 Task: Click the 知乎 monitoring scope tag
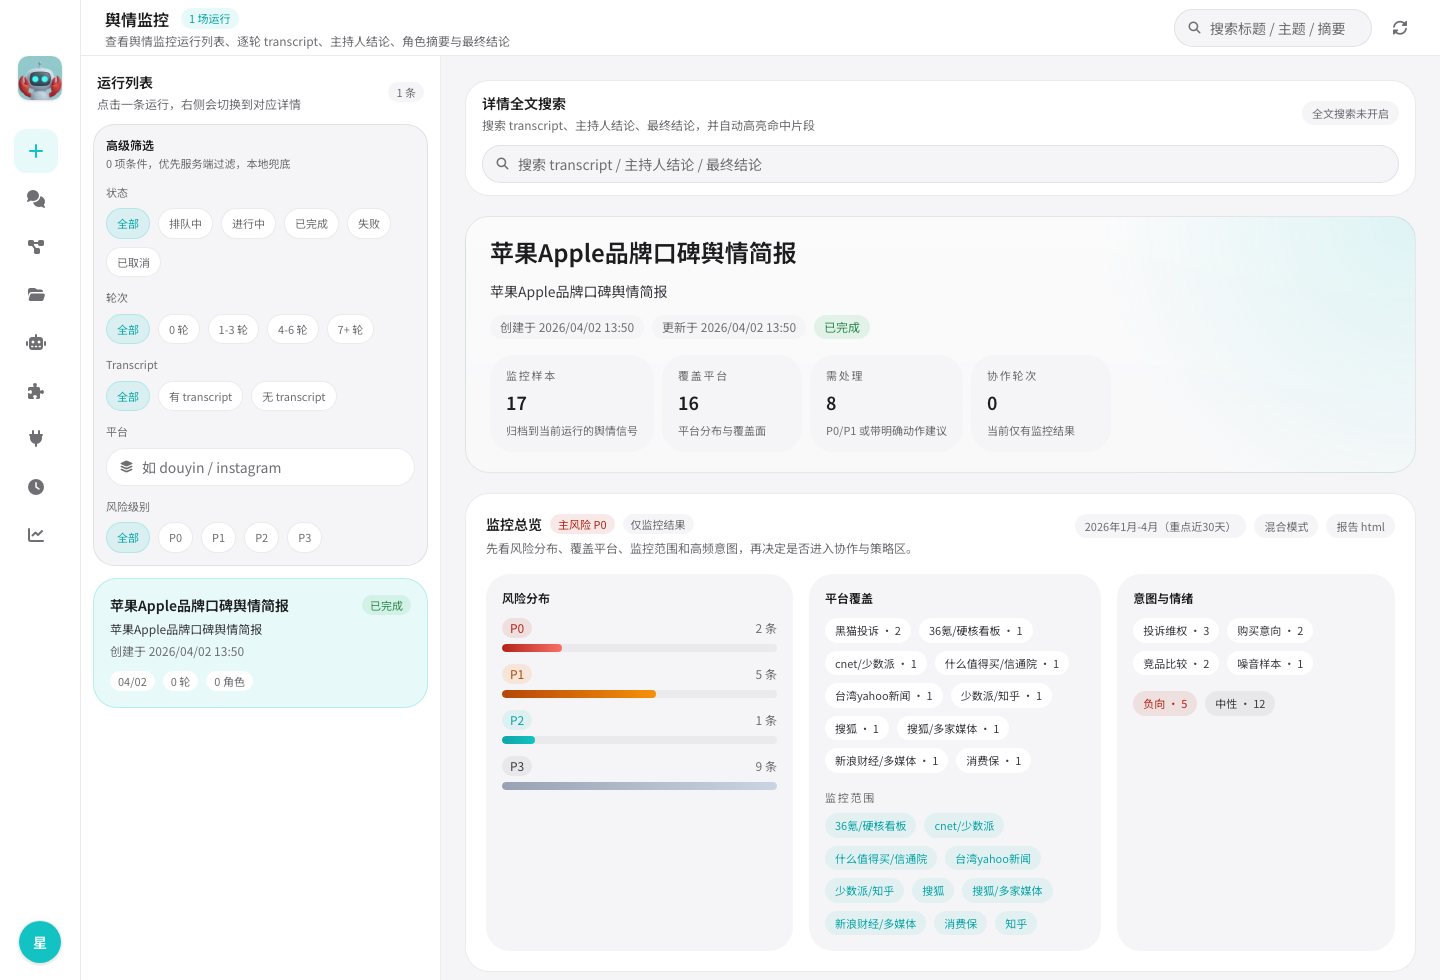pyautogui.click(x=1016, y=924)
